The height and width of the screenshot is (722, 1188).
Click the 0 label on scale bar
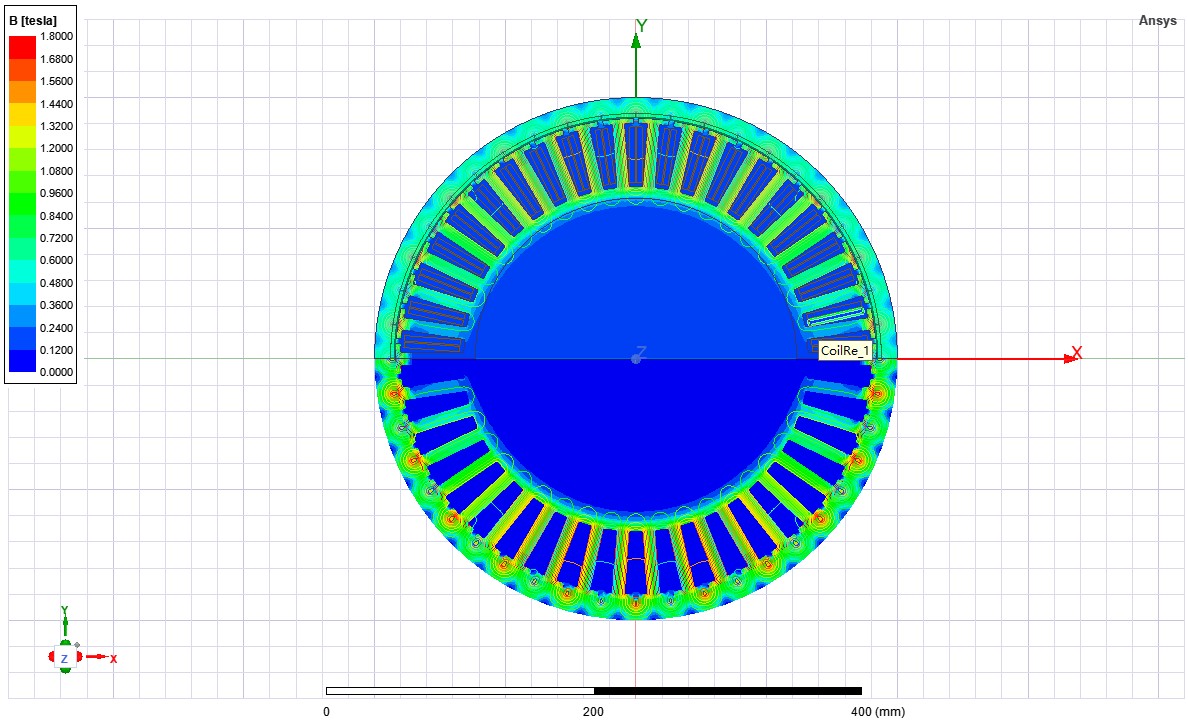click(x=327, y=711)
